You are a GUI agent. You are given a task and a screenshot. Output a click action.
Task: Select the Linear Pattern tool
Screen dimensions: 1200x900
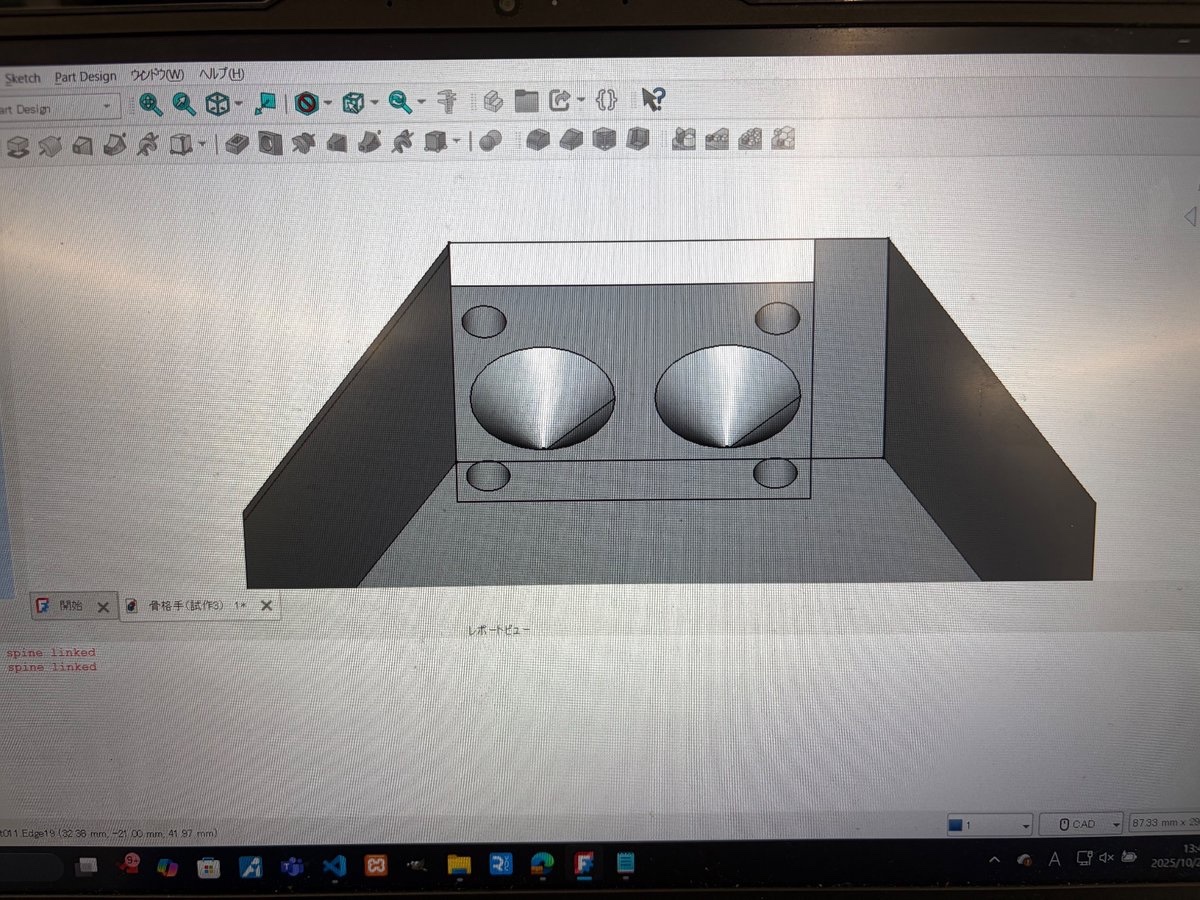[x=717, y=139]
